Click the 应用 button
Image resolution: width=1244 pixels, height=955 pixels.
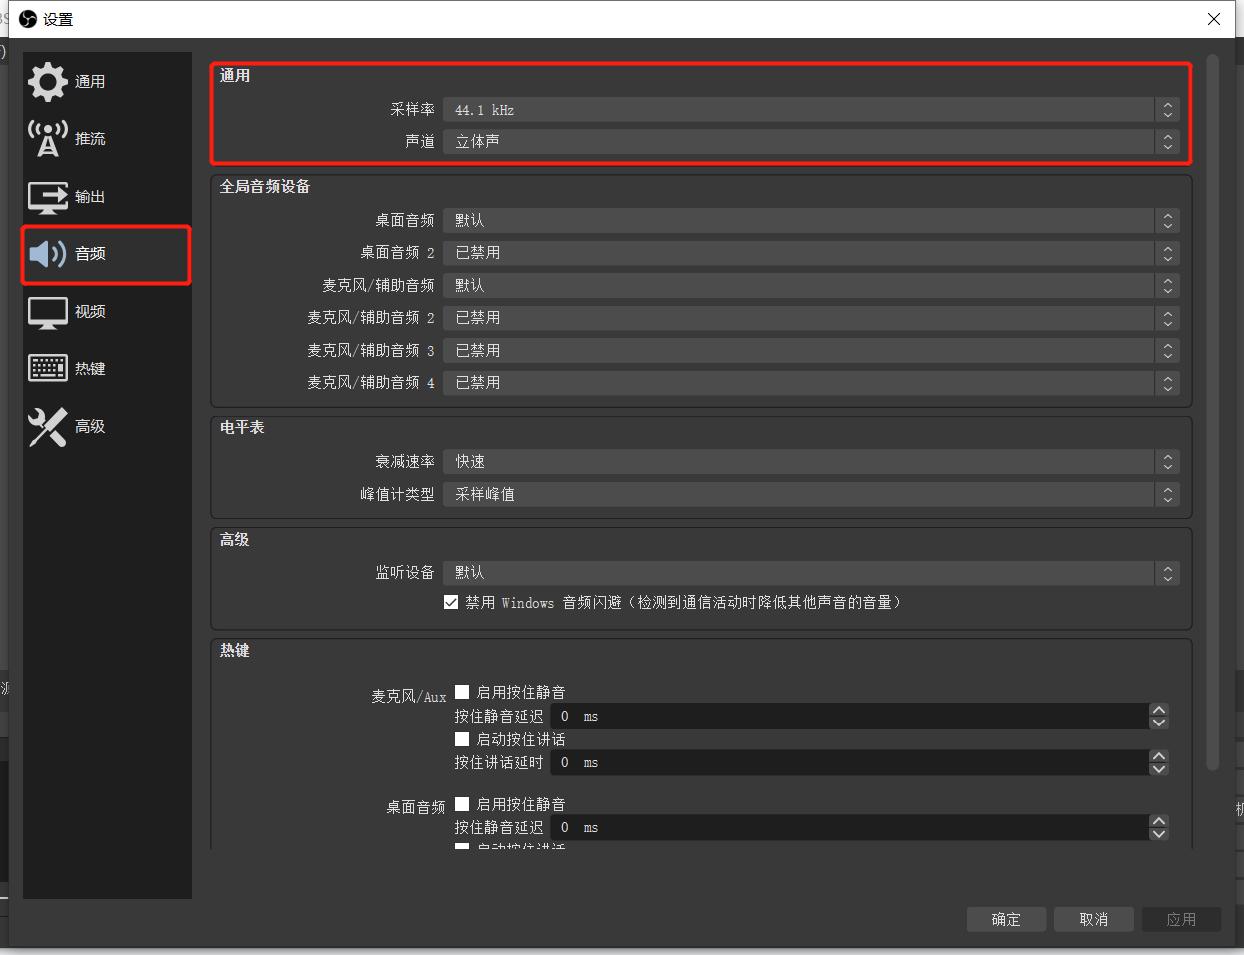coord(1181,919)
